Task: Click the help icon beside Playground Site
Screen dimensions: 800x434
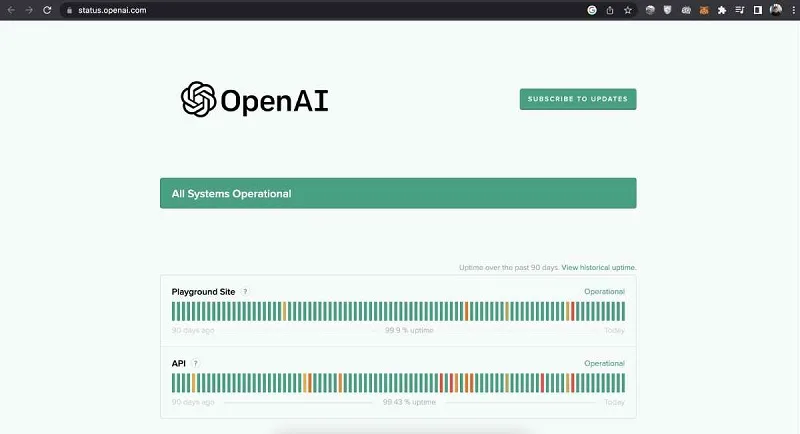Action: (x=245, y=292)
